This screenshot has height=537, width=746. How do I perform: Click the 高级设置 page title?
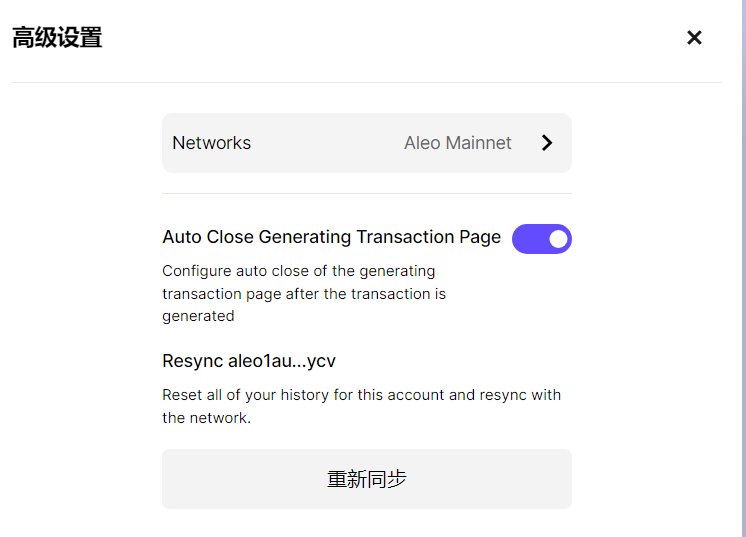pyautogui.click(x=57, y=39)
